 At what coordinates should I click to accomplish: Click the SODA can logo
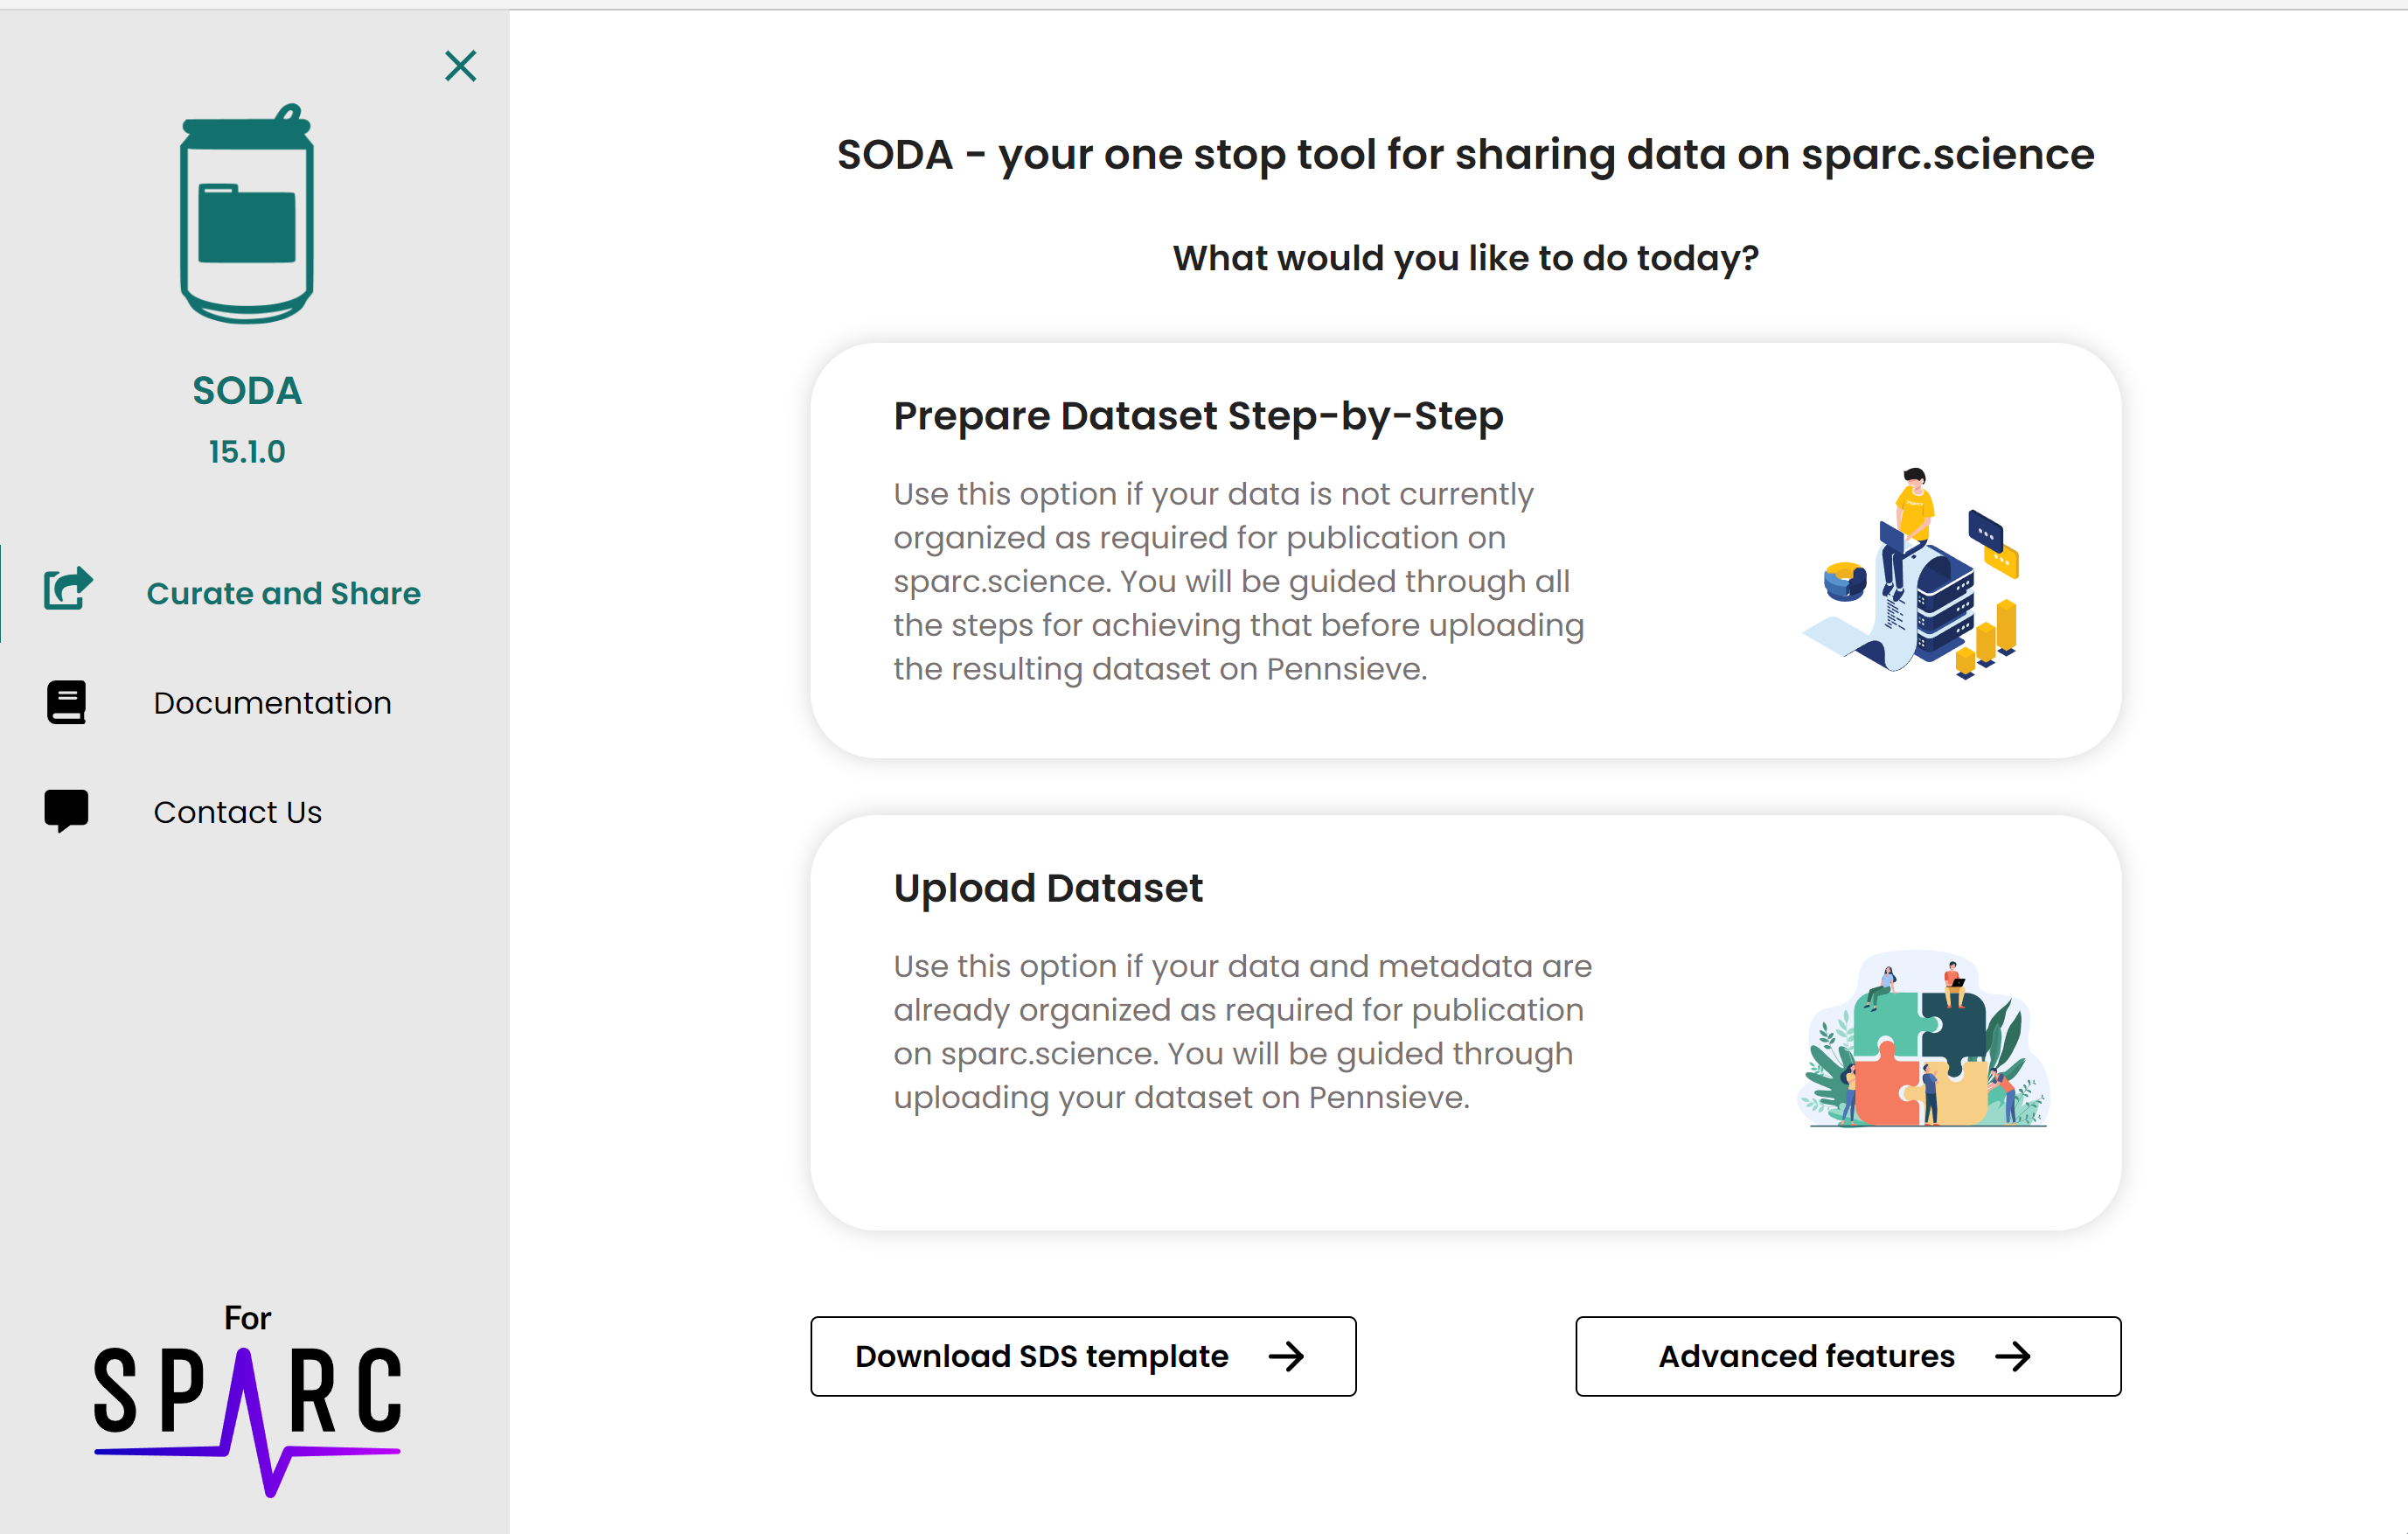(247, 213)
